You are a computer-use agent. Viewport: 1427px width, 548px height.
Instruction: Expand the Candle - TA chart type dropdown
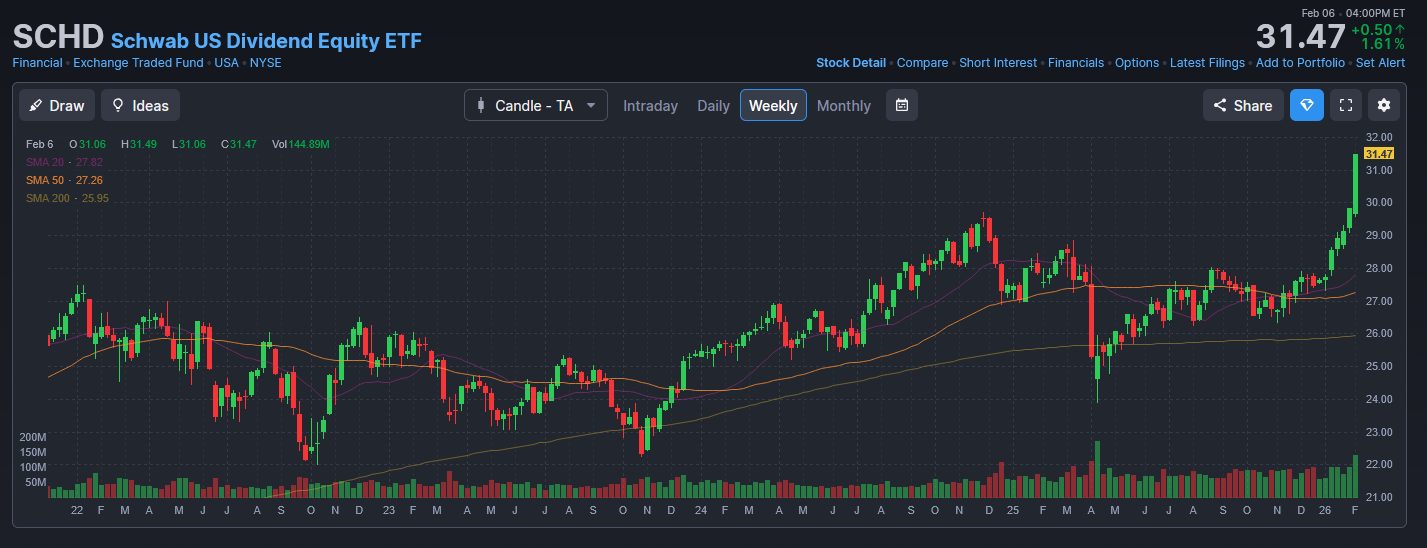point(535,105)
